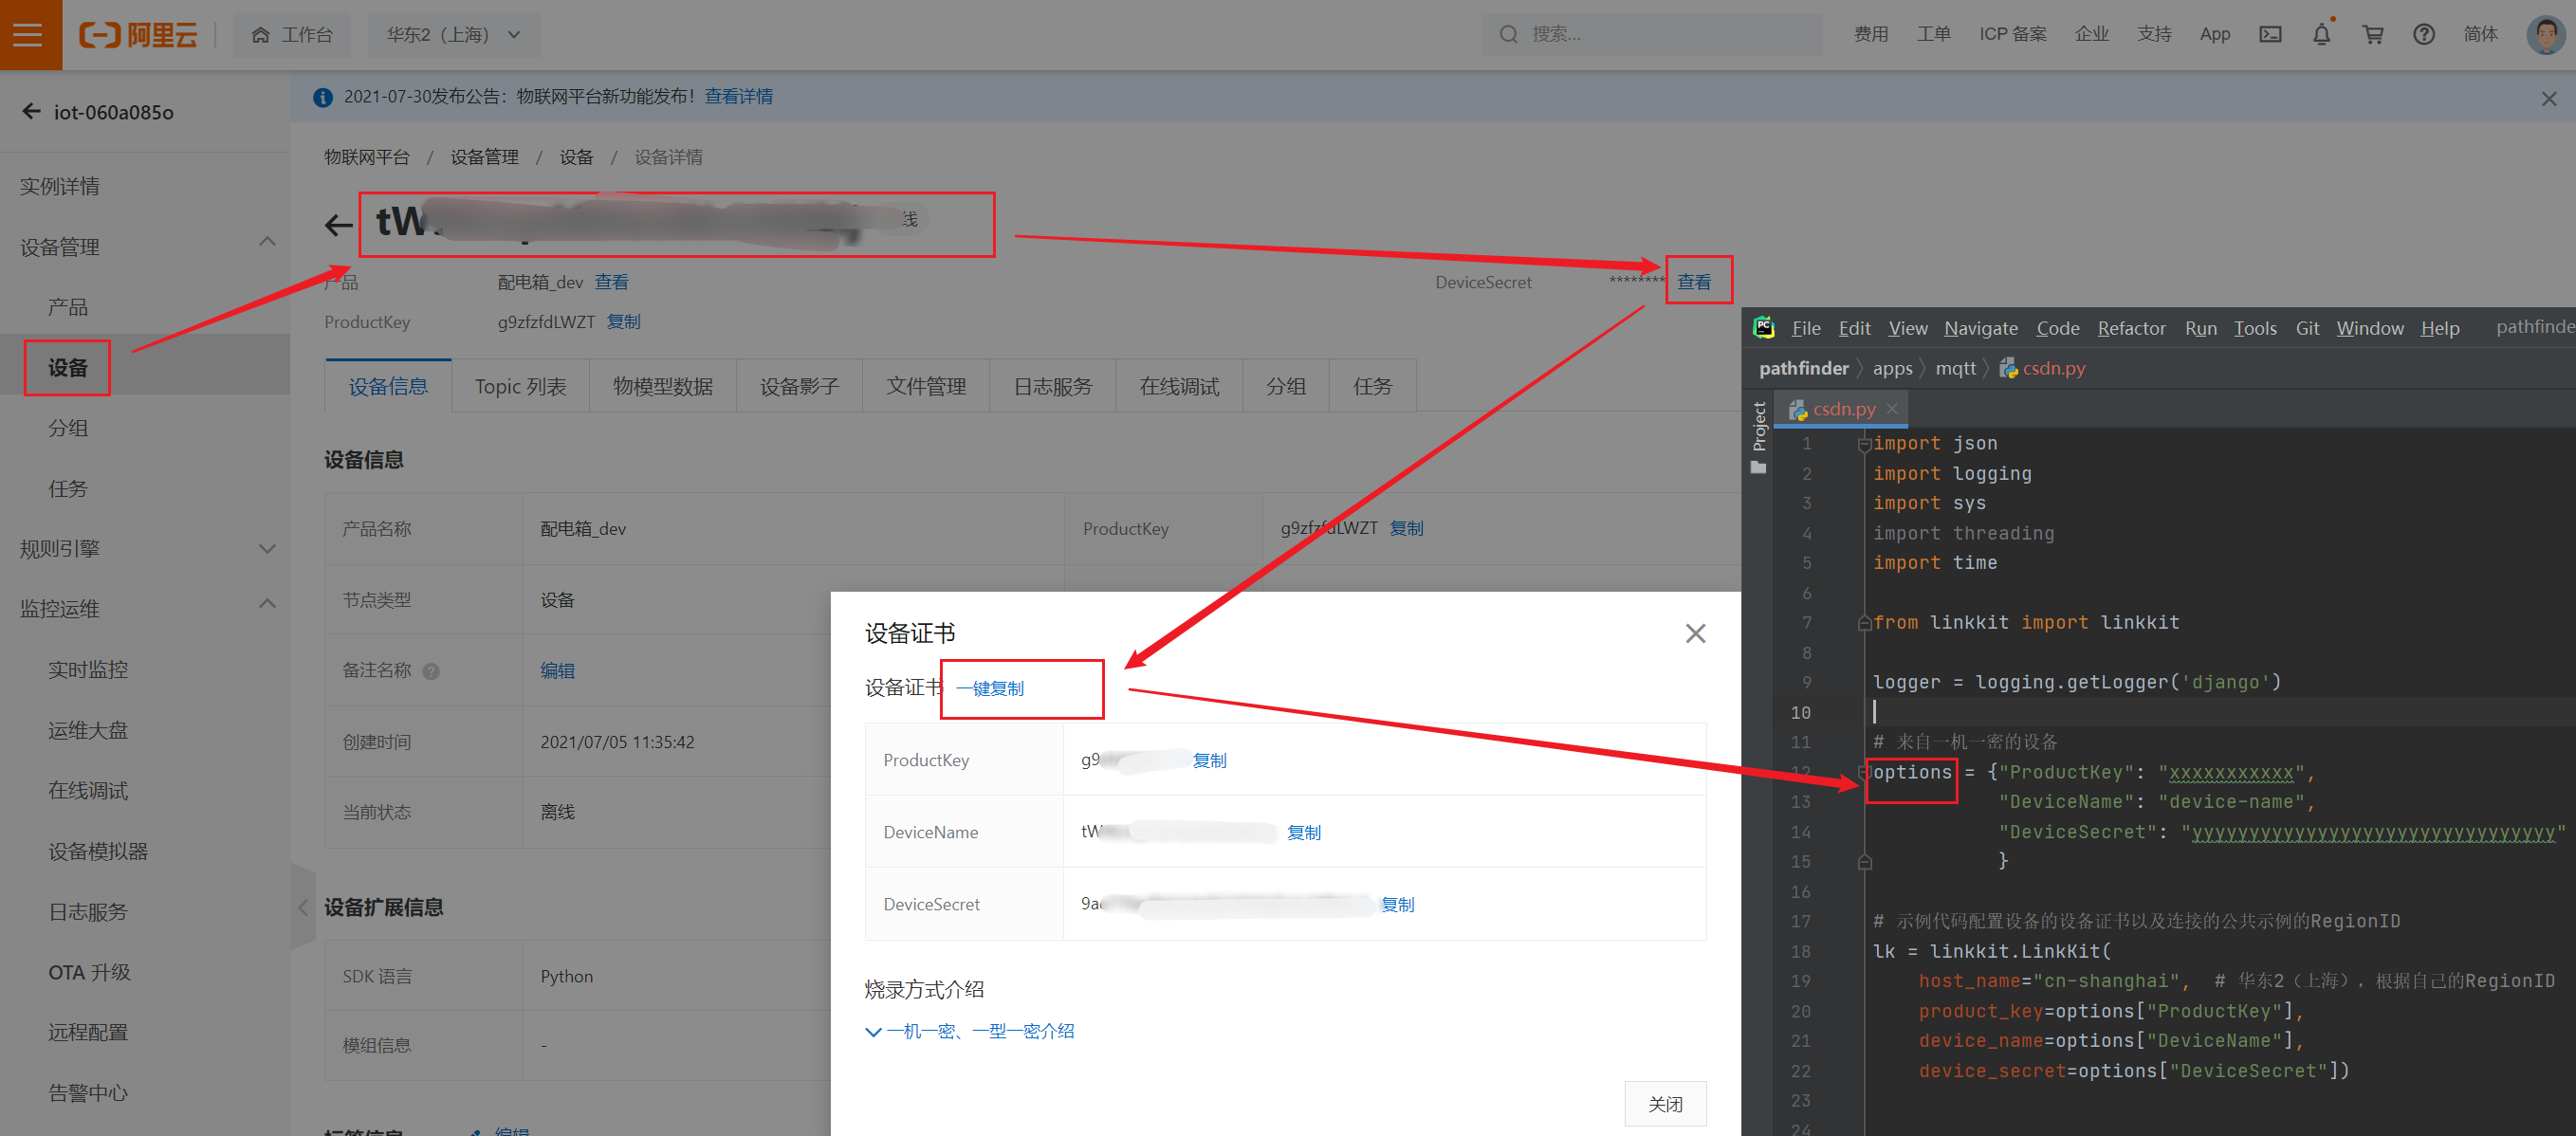
Task: Click the help icon beside 备注名称
Action: (x=431, y=671)
